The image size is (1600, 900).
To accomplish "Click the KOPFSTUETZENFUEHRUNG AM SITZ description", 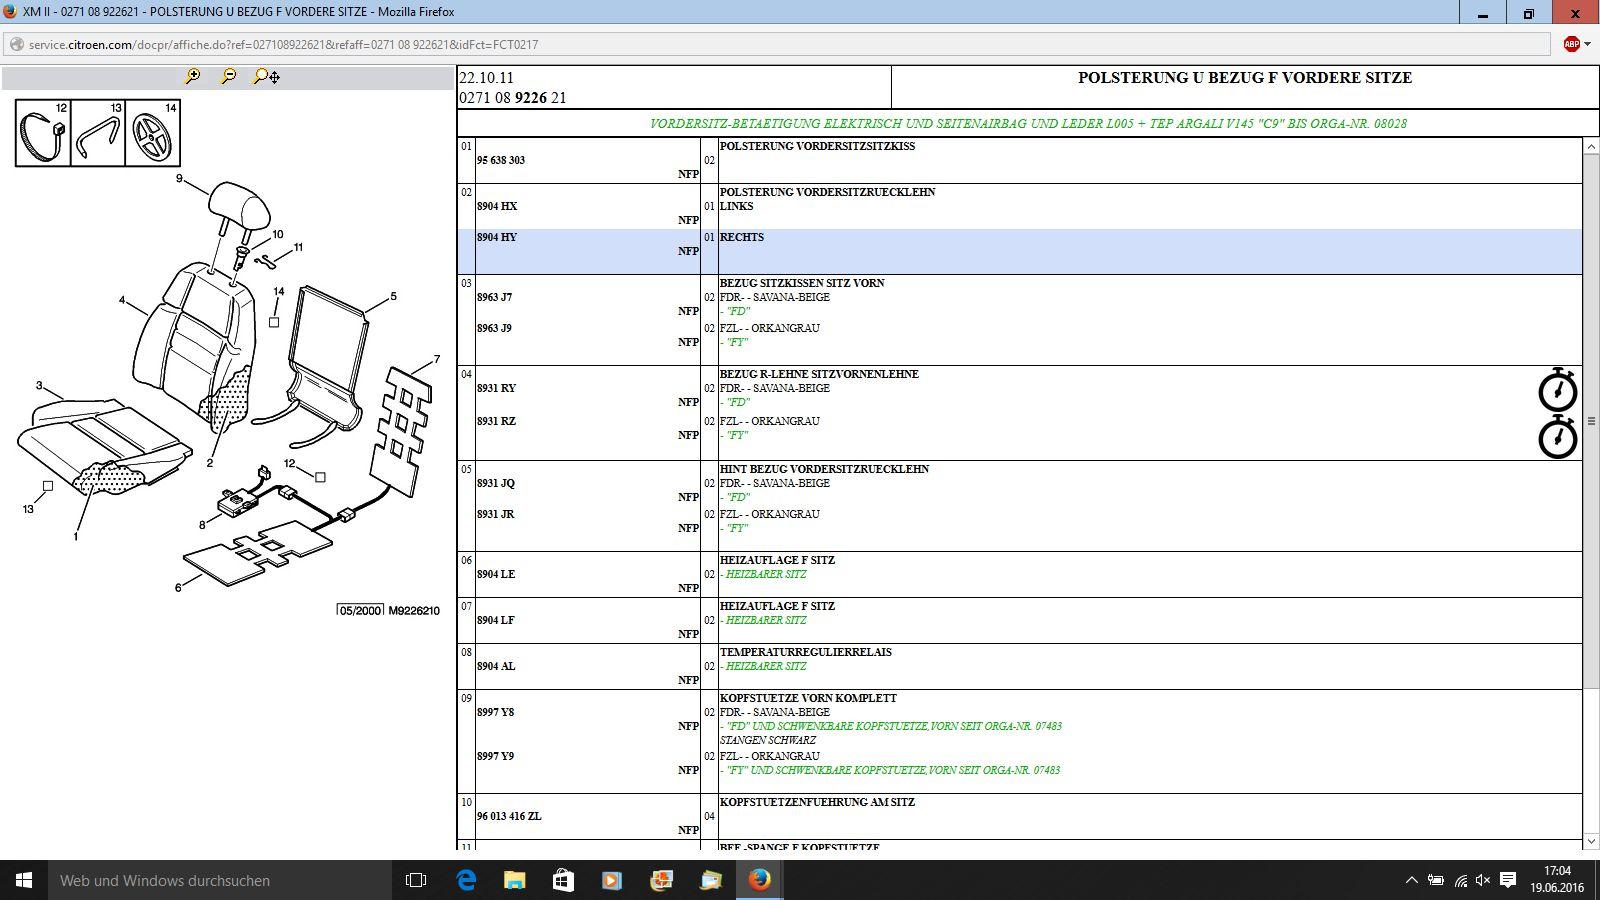I will pyautogui.click(x=817, y=802).
